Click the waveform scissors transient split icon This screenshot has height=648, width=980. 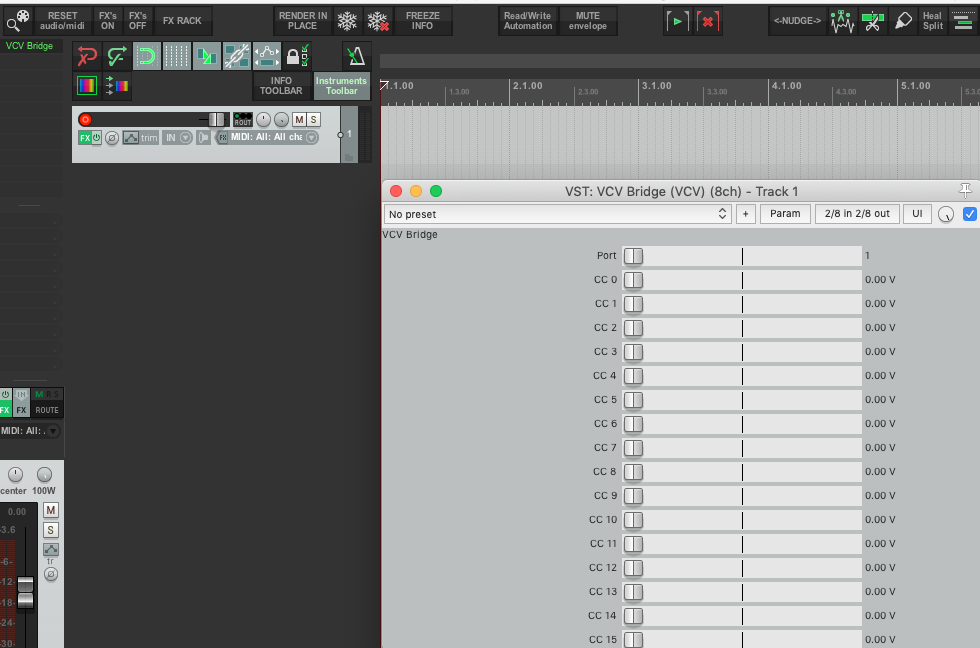tap(842, 21)
